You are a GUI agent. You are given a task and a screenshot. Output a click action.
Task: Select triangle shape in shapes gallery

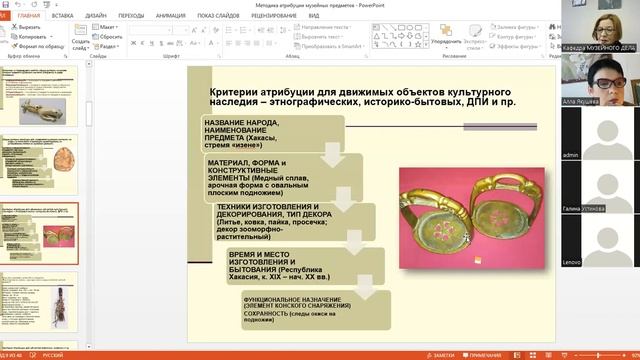pyautogui.click(x=376, y=36)
